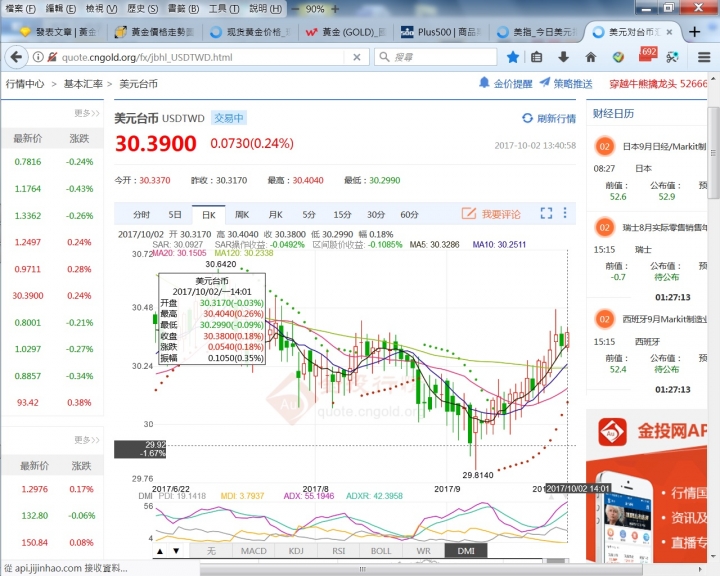Bookmark this page with the star icon
The image size is (720, 576).
pyautogui.click(x=513, y=57)
